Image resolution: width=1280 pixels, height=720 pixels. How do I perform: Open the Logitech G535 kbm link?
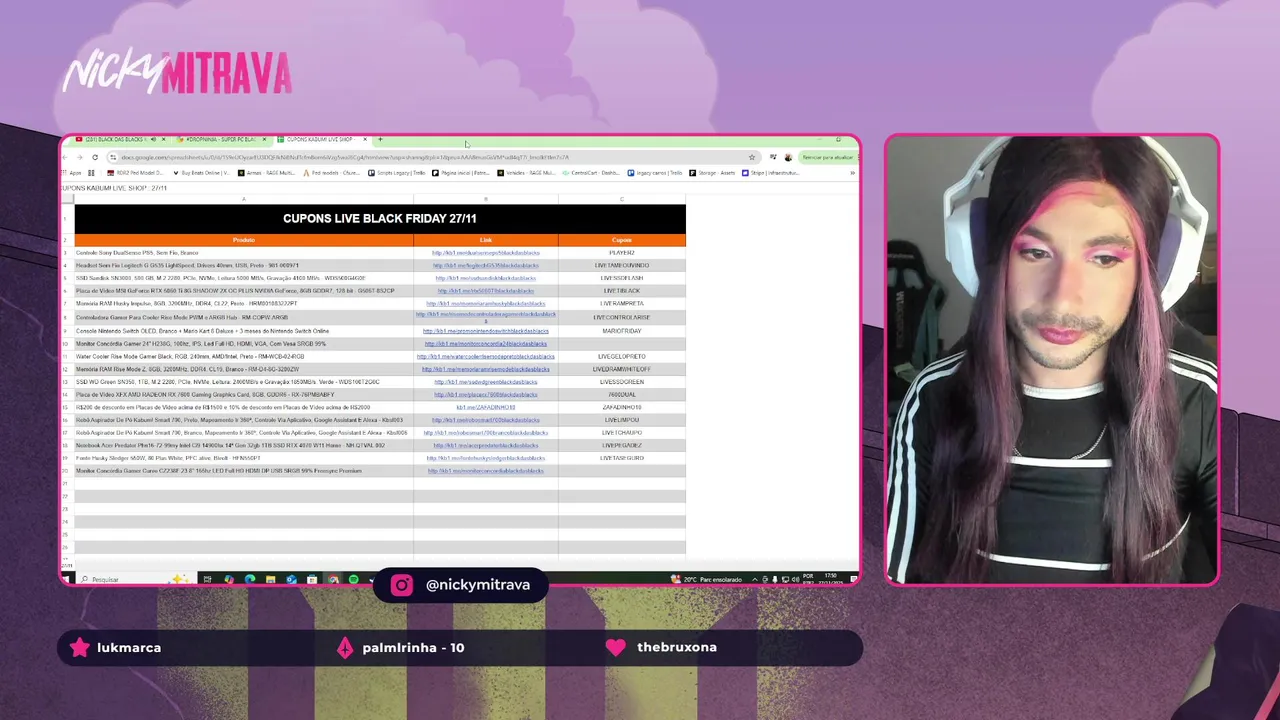click(x=486, y=266)
